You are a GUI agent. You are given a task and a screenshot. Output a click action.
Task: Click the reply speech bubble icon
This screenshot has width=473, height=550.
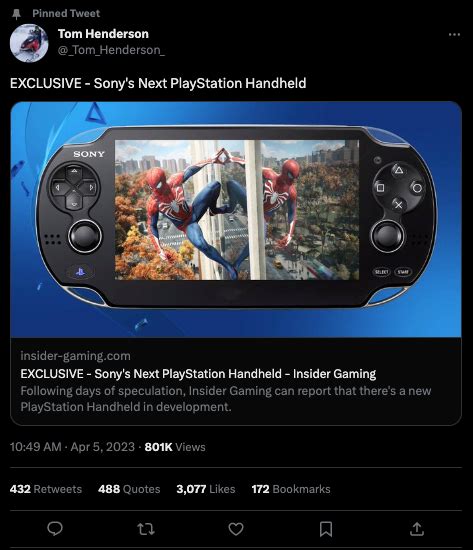55,528
